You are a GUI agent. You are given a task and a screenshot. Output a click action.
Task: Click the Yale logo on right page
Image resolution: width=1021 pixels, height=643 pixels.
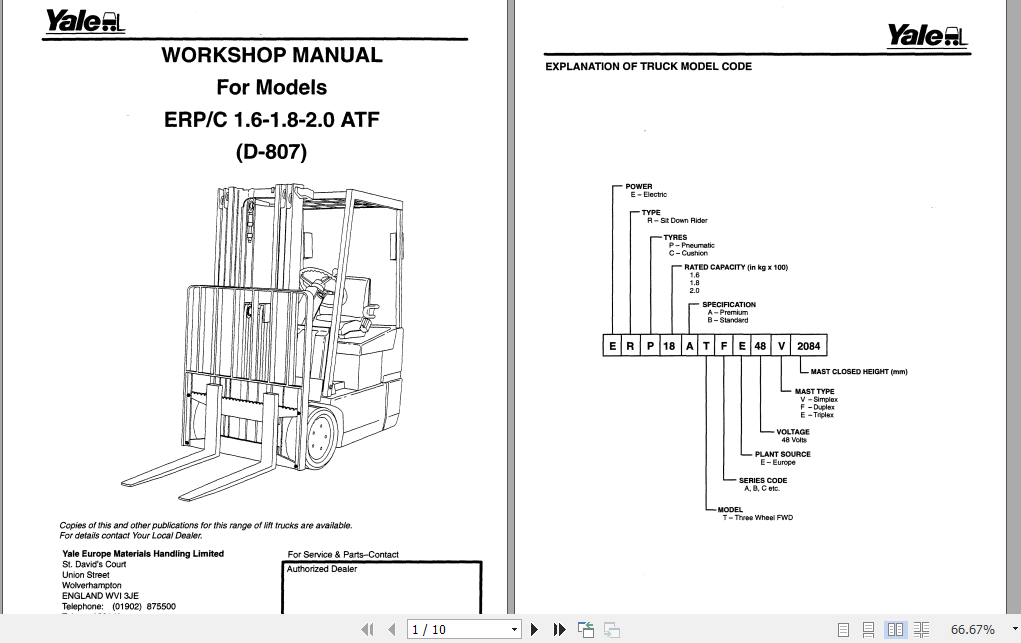pos(927,36)
